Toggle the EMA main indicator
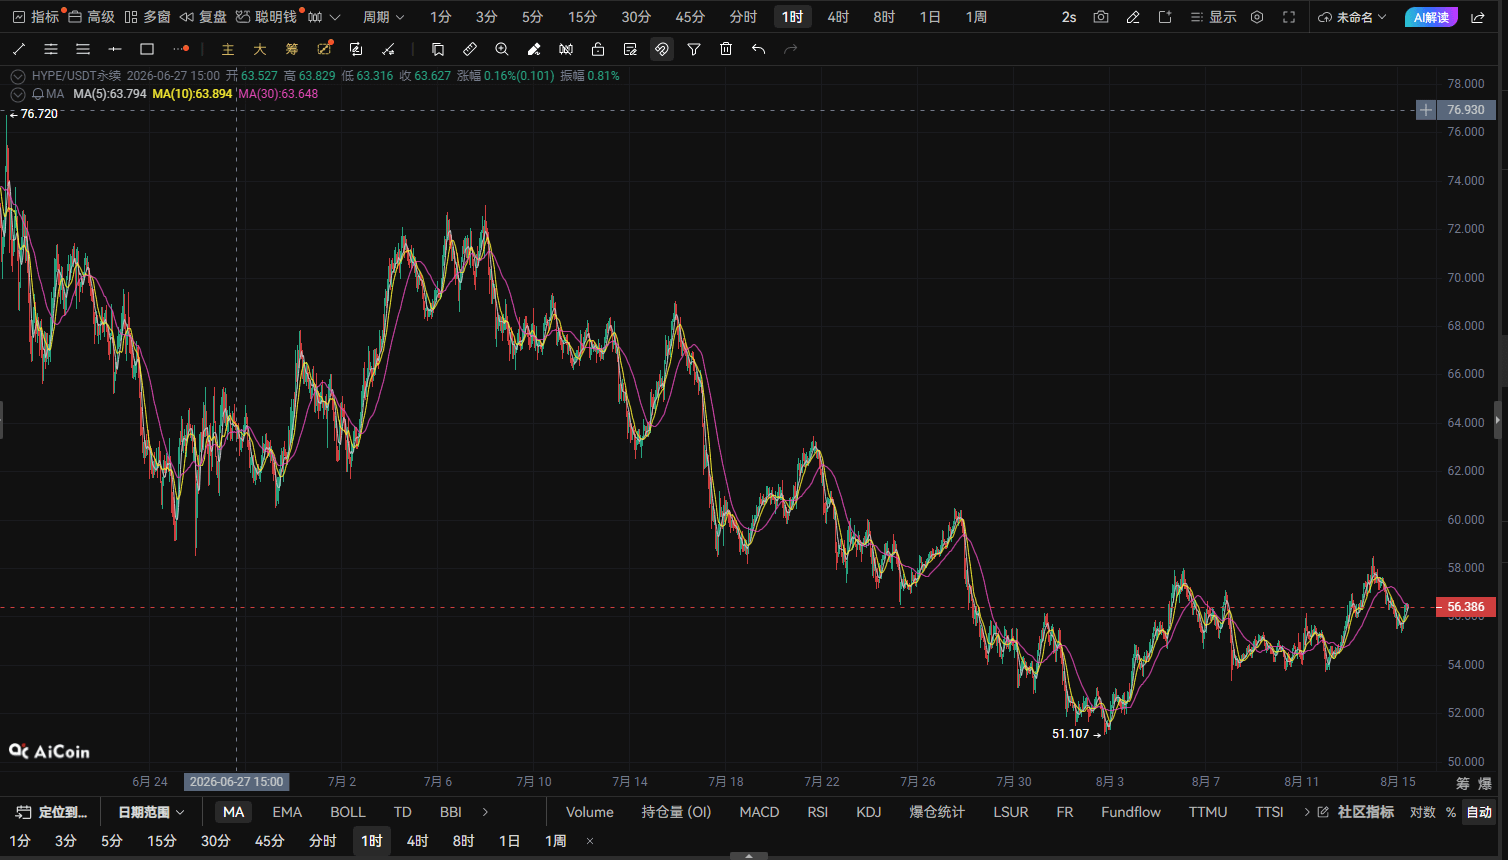 287,812
